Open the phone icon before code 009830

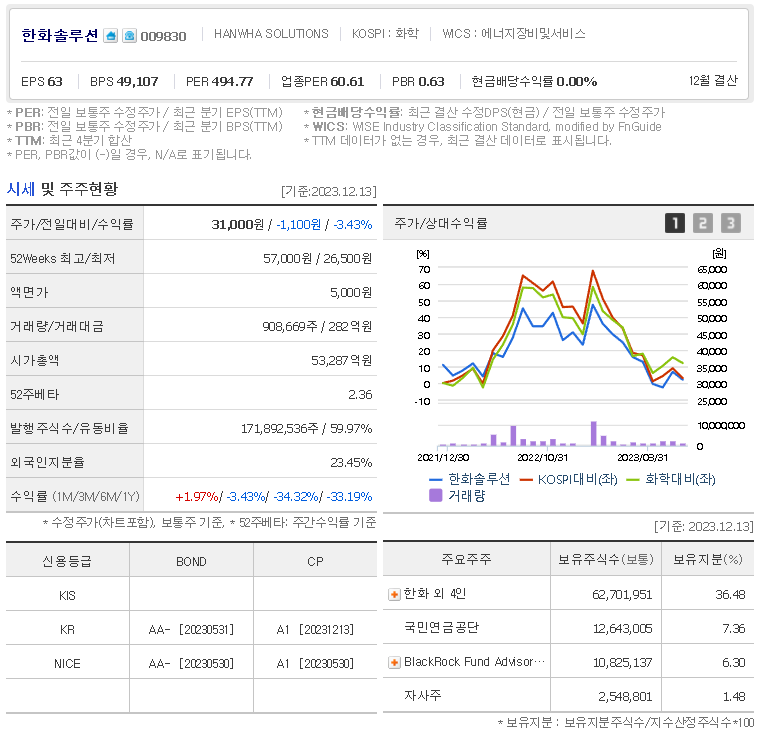129,36
